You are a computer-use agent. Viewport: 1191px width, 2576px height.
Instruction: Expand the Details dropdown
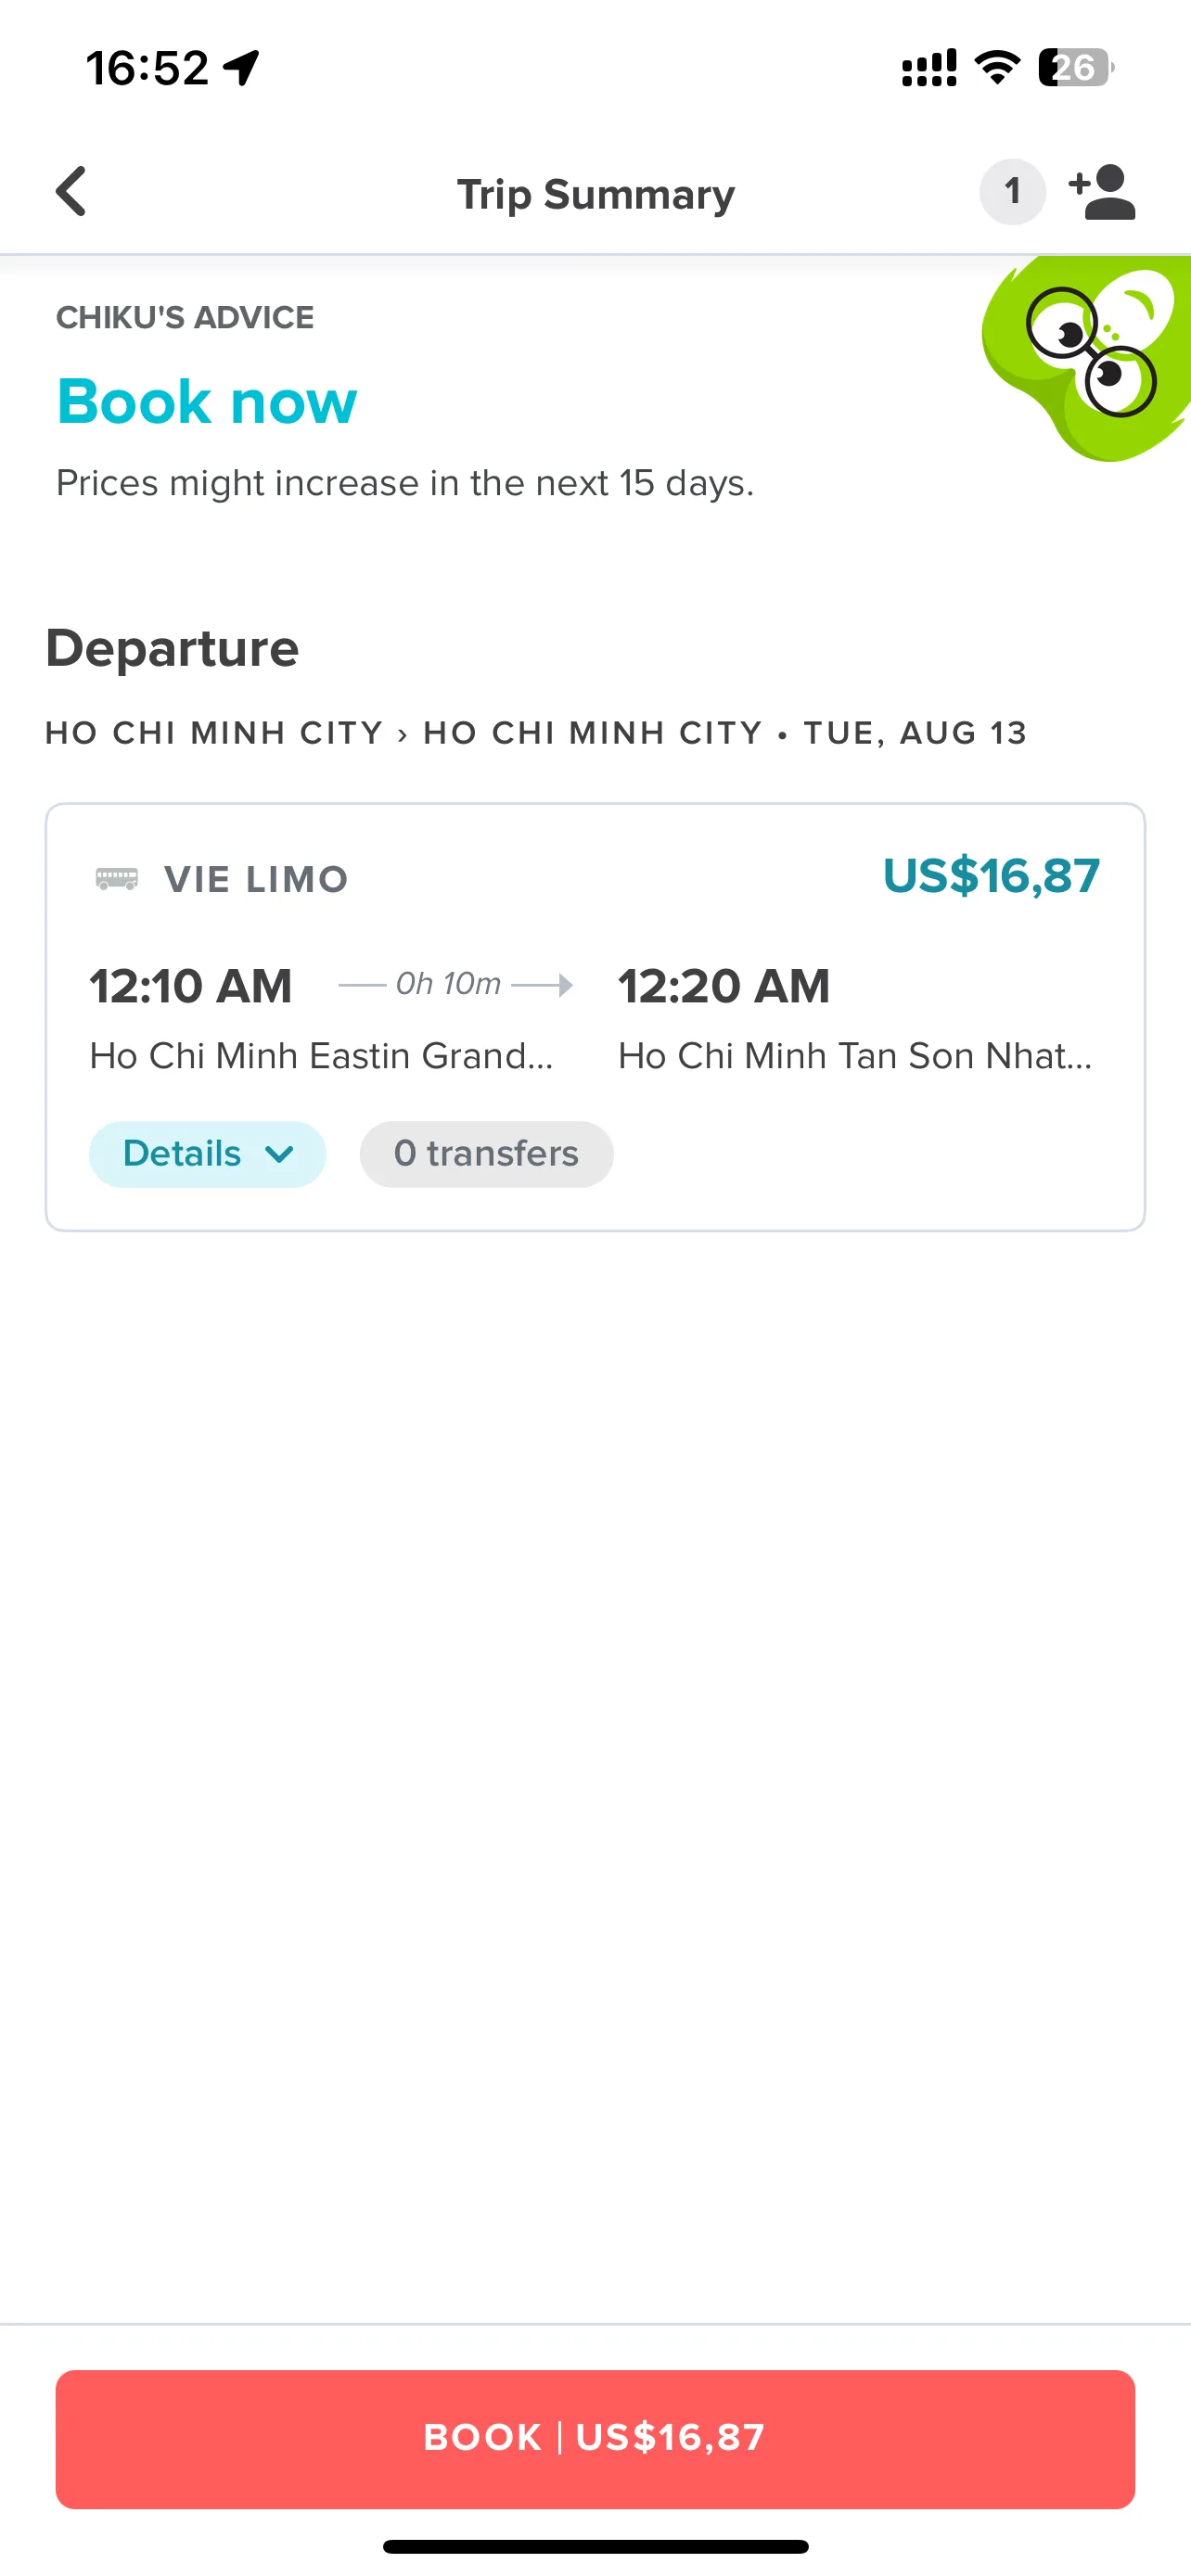coord(207,1154)
